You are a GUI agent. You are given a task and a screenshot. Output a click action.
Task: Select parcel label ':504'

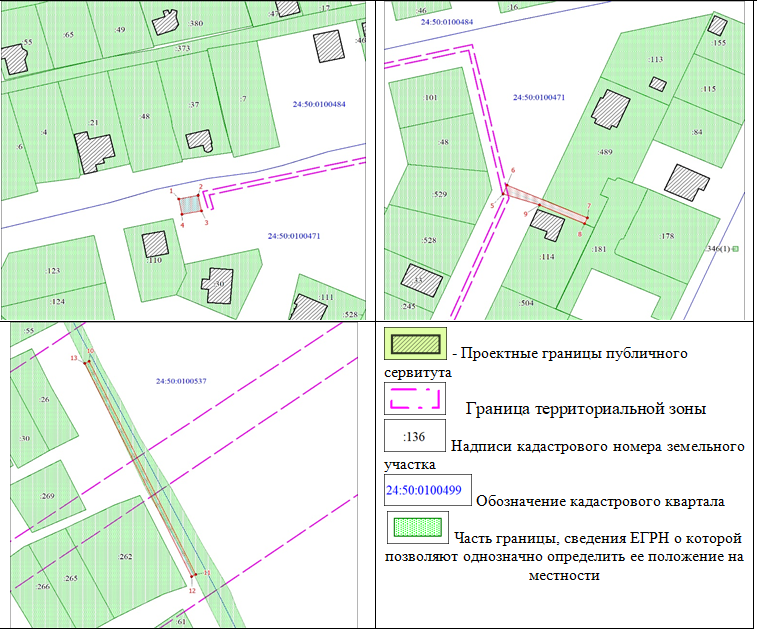(x=527, y=303)
